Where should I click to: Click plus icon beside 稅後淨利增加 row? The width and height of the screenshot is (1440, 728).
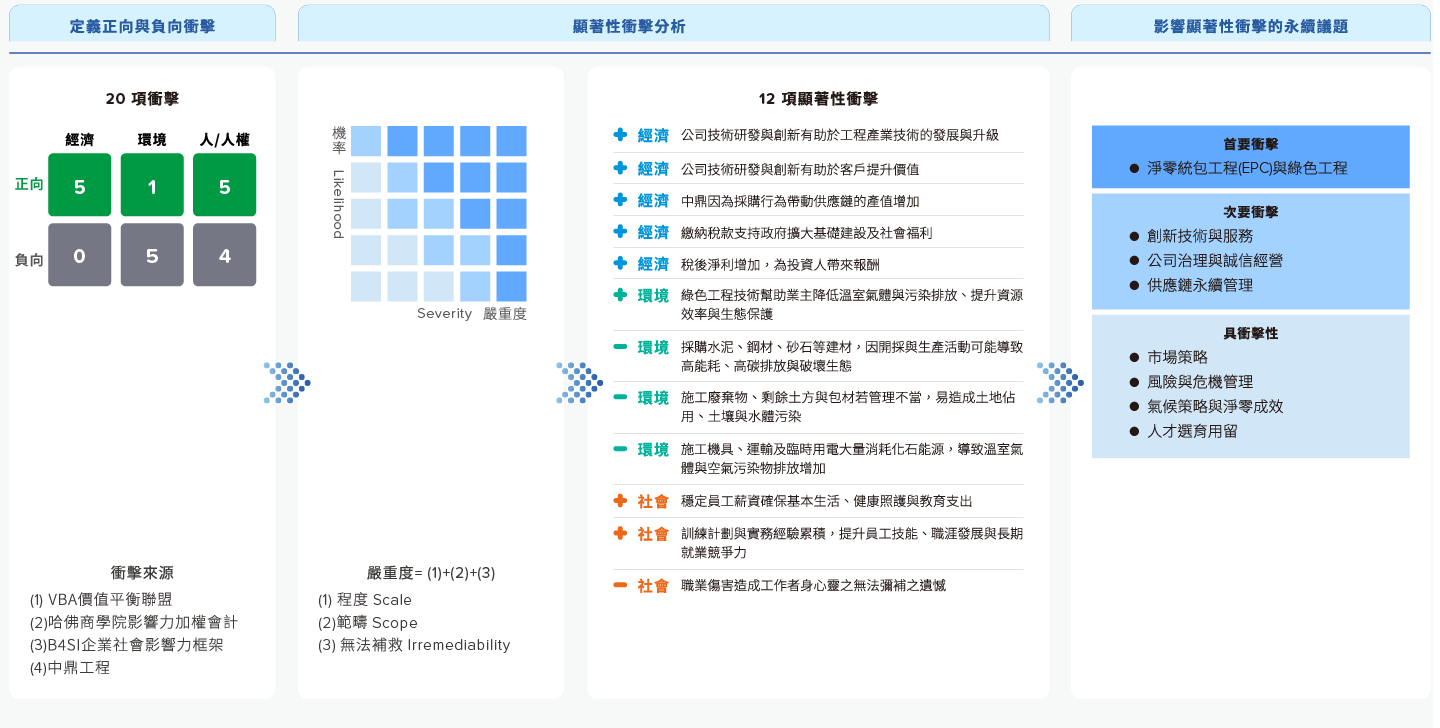[620, 263]
